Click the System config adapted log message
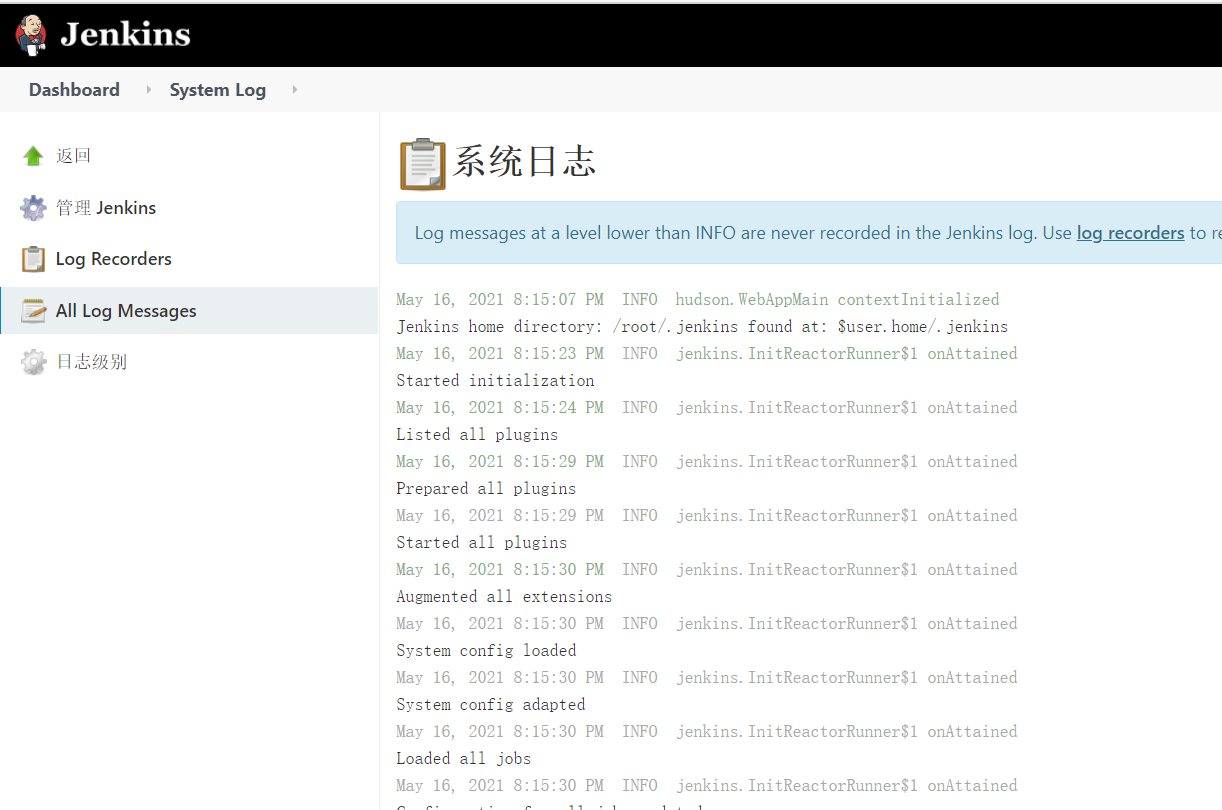The width and height of the screenshot is (1222, 810). (x=491, y=705)
